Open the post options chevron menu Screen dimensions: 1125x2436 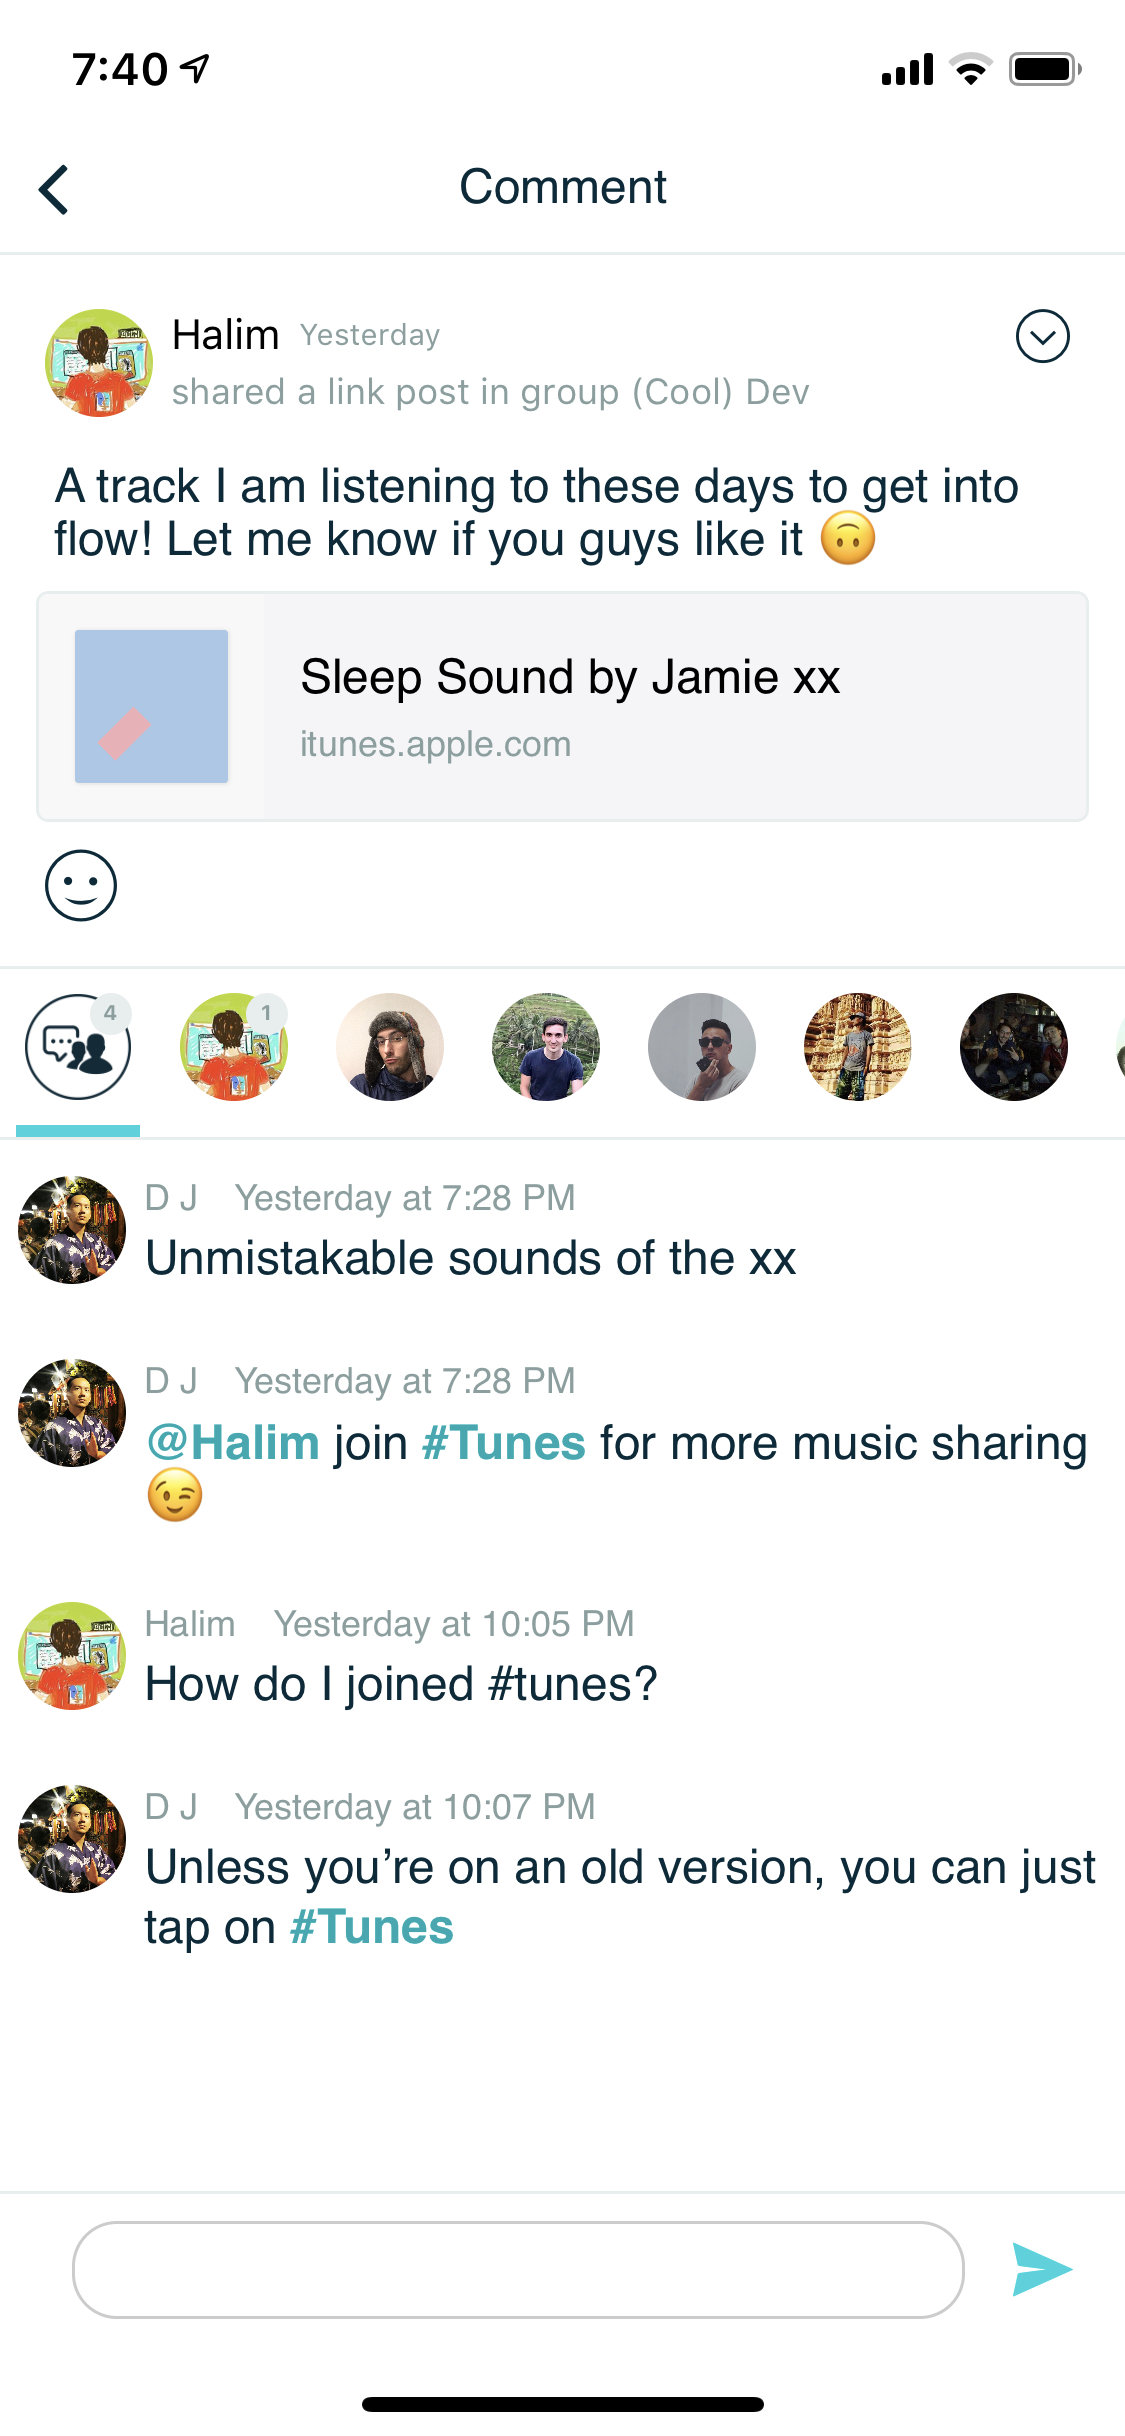pos(1042,336)
